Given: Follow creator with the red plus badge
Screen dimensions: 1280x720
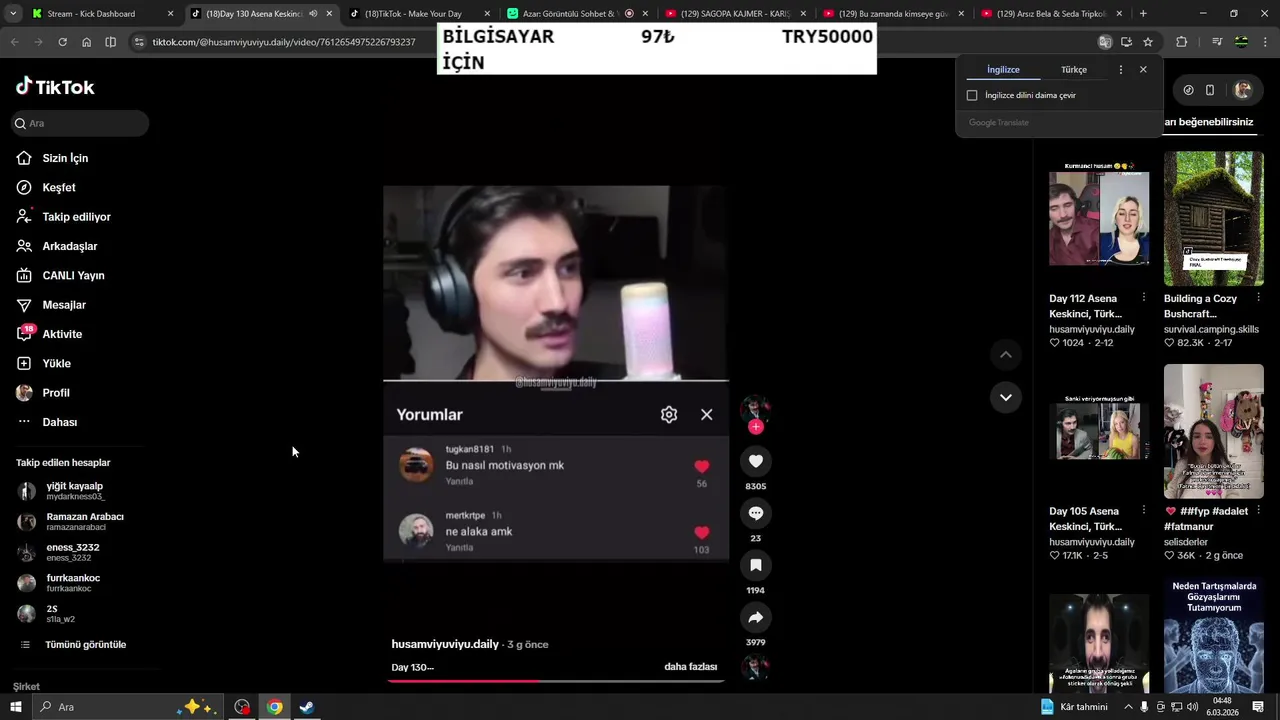Looking at the screenshot, I should click(756, 427).
